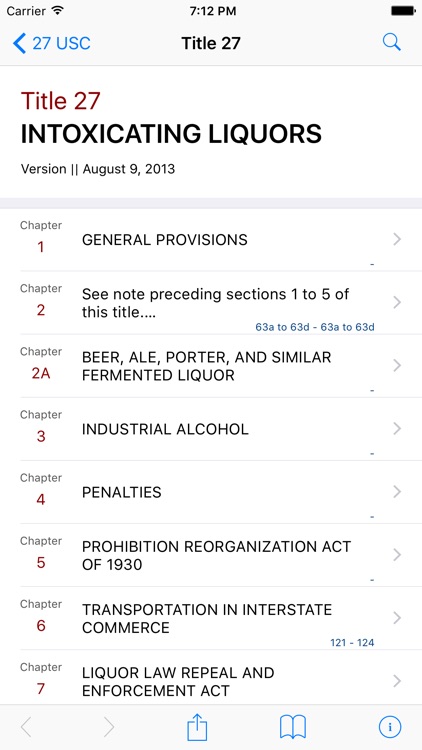Tap the forward arrow in bottom toolbar
Screen dimensions: 422x750
pyautogui.click(x=109, y=728)
